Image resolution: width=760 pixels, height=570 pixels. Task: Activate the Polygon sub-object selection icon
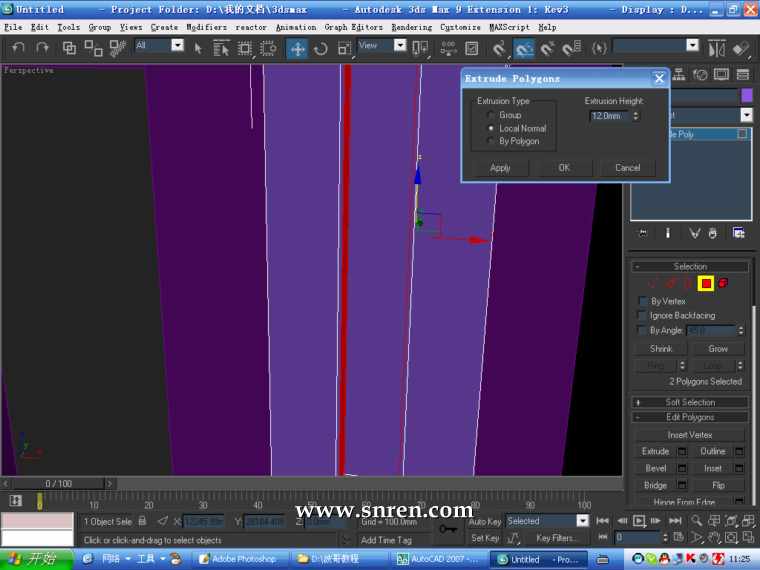706,284
